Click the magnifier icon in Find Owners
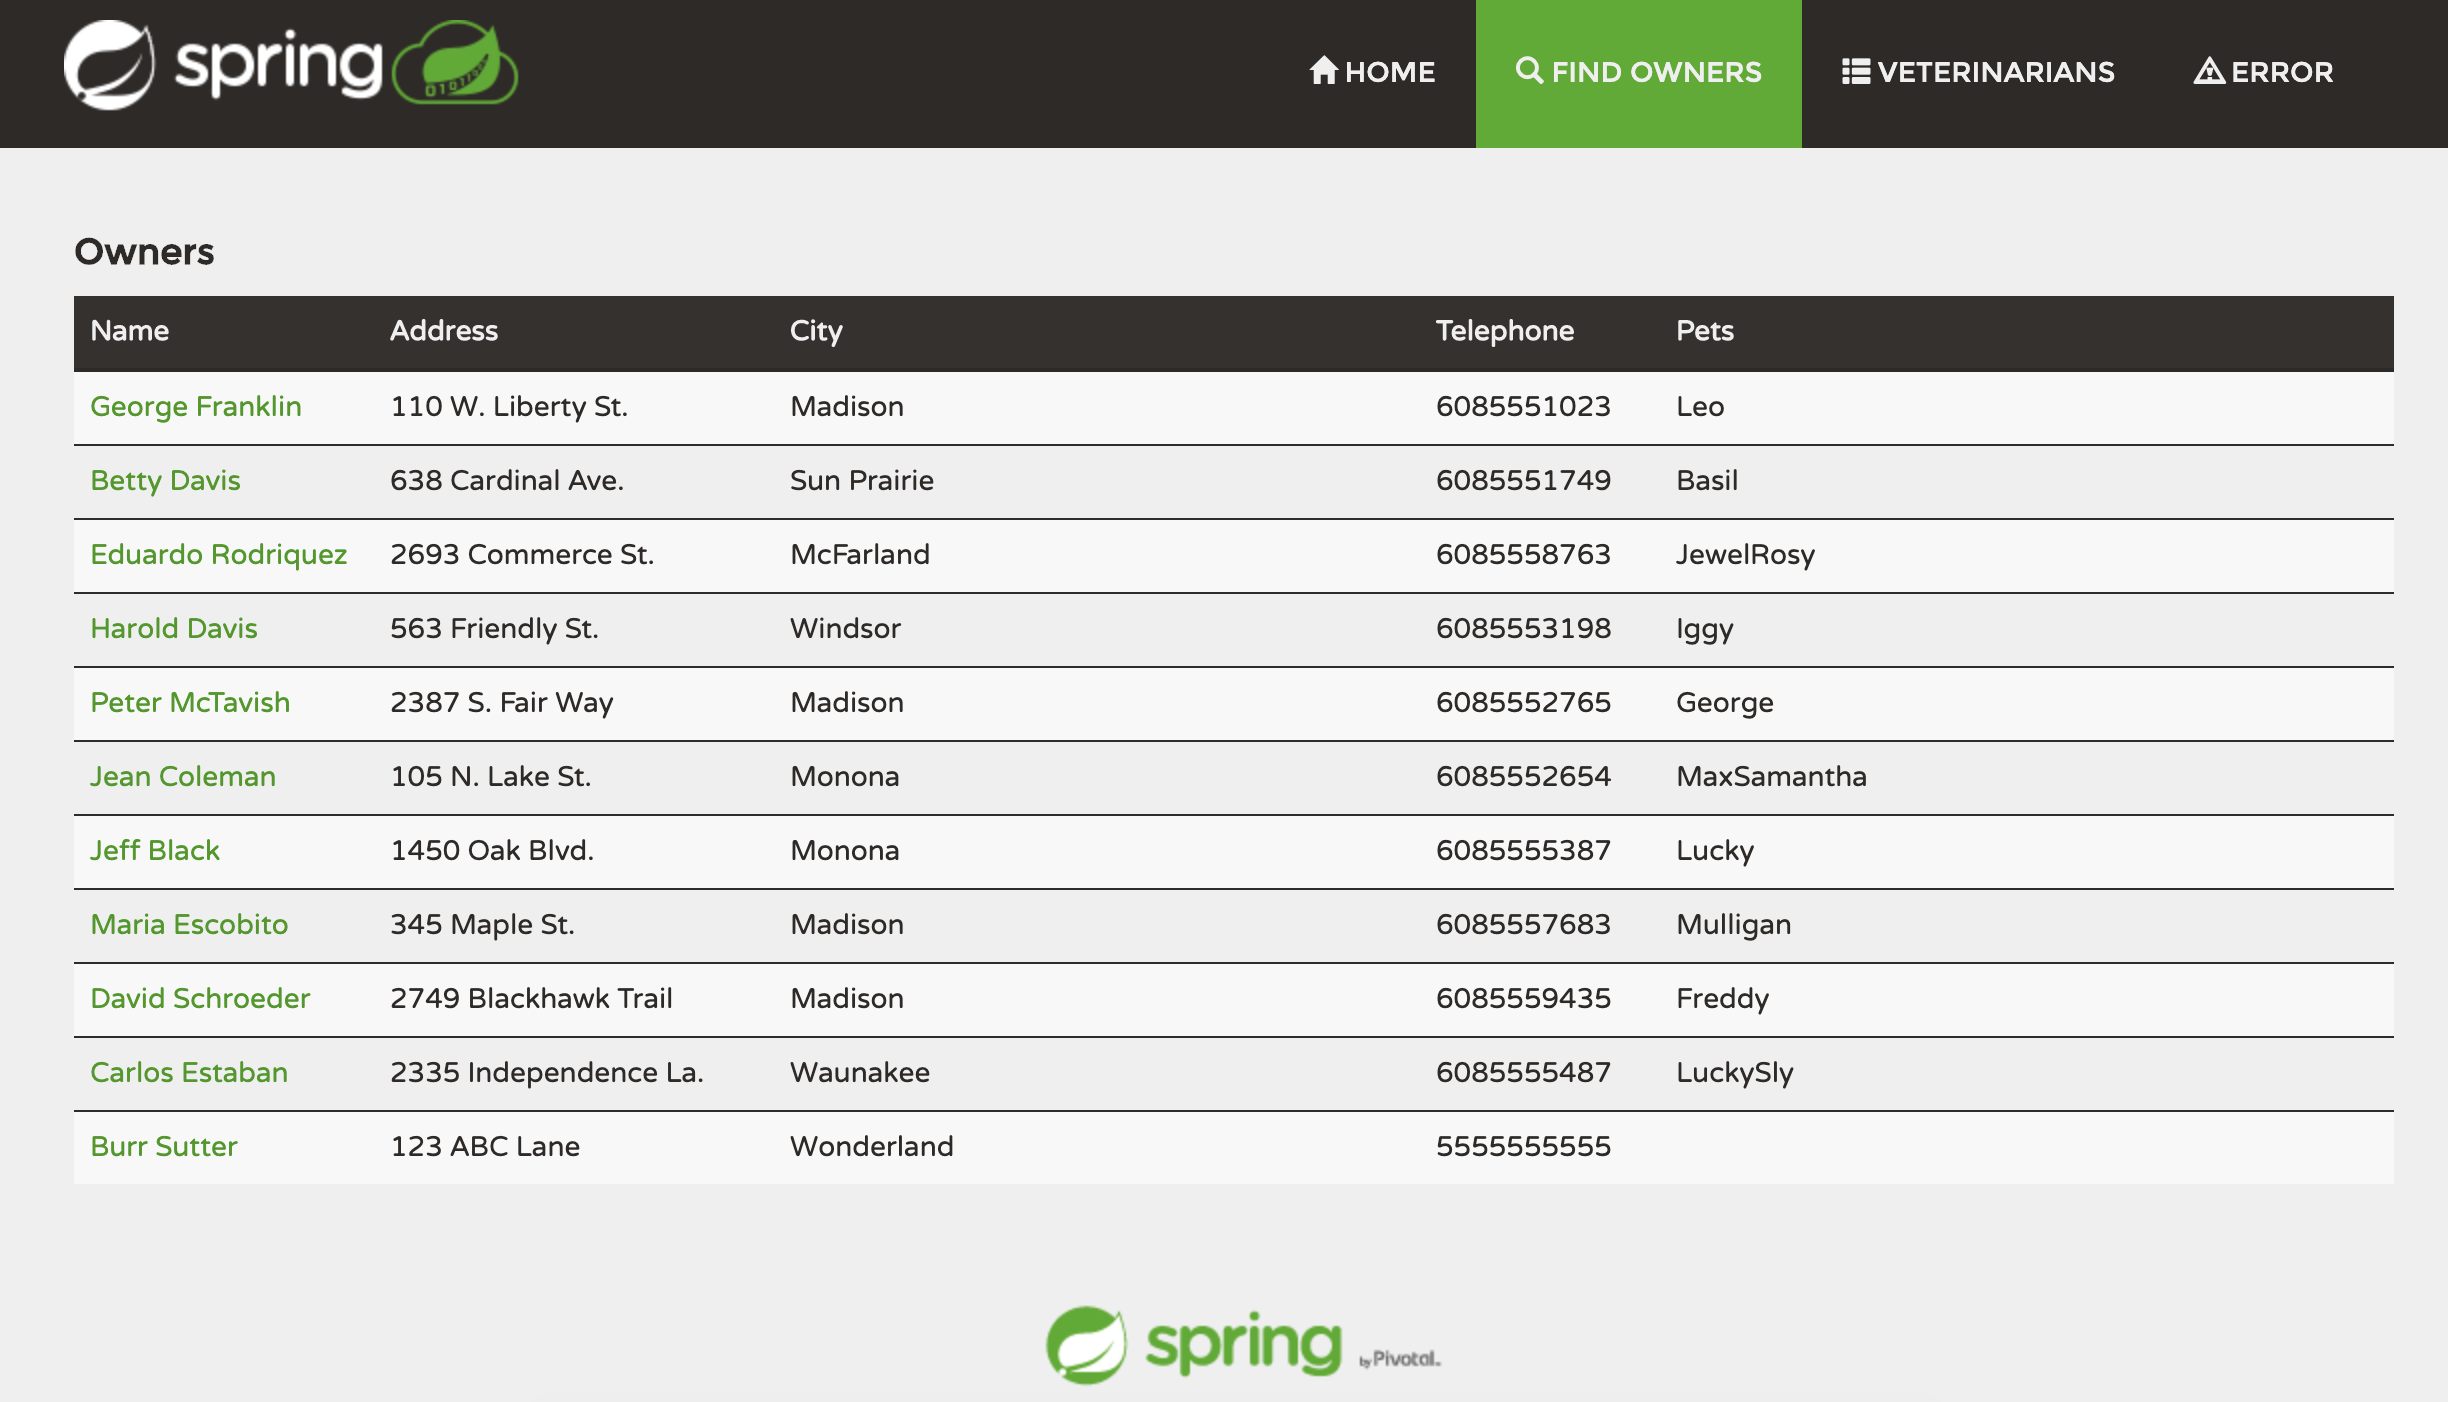 pos(1528,70)
